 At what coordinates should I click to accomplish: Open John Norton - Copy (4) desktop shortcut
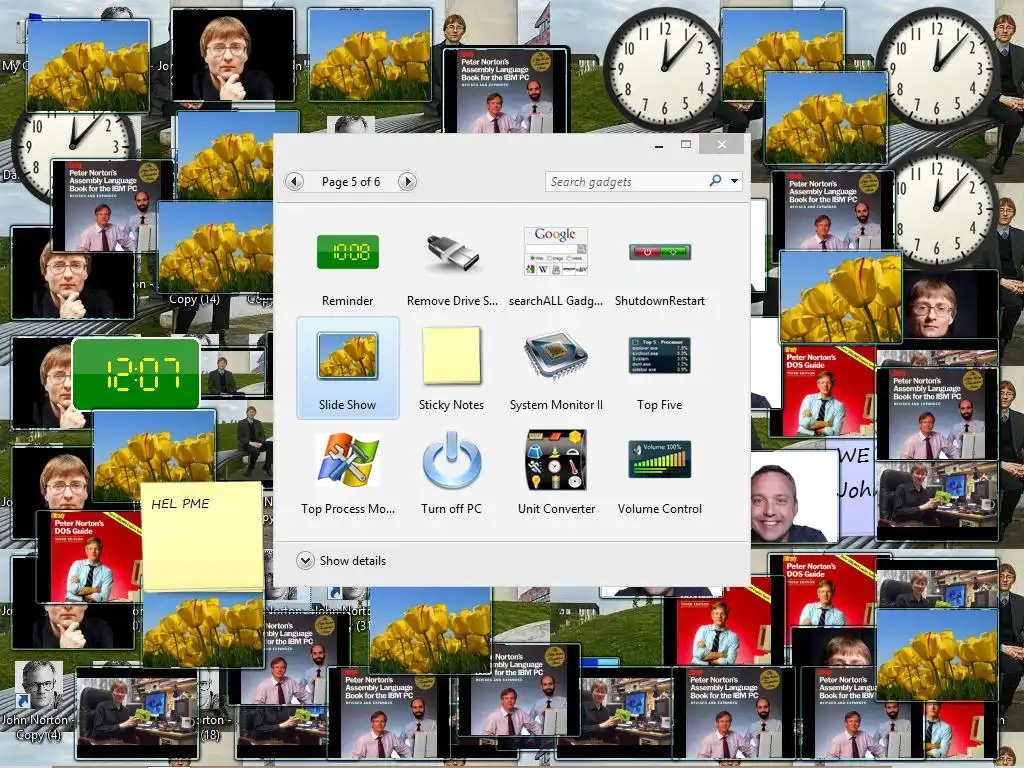pos(38,702)
